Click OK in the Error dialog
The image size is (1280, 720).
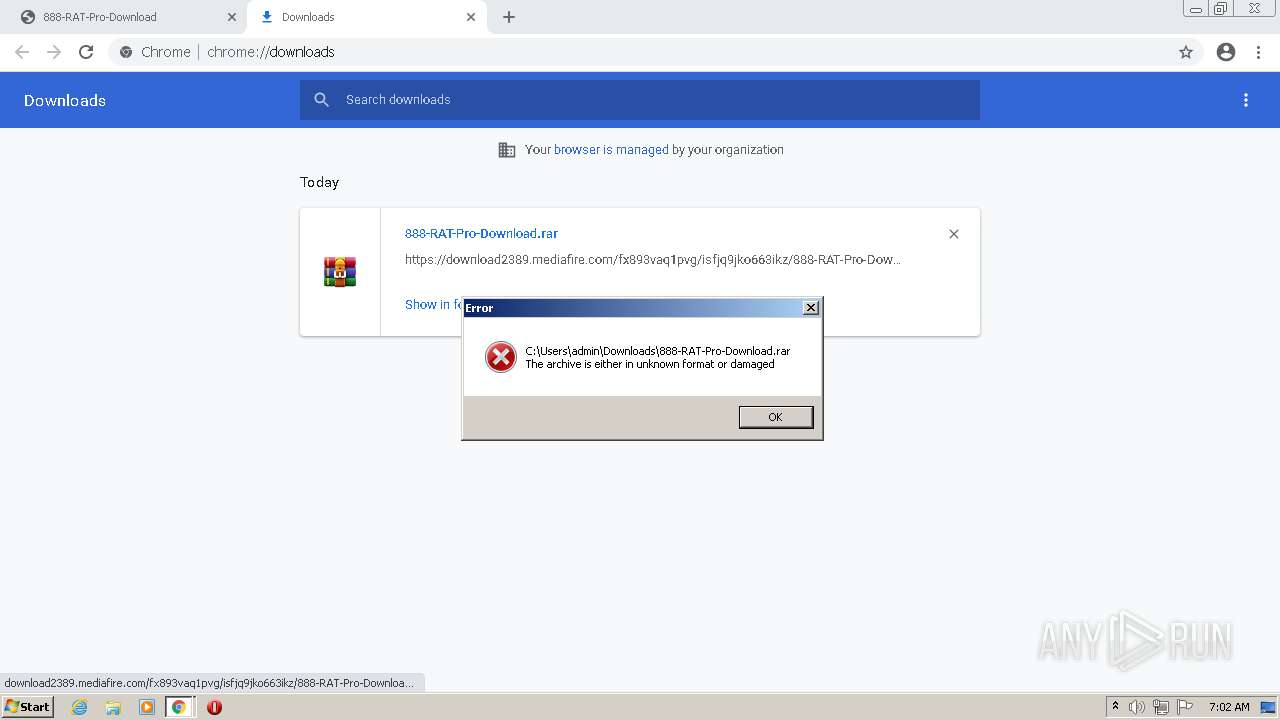[775, 417]
